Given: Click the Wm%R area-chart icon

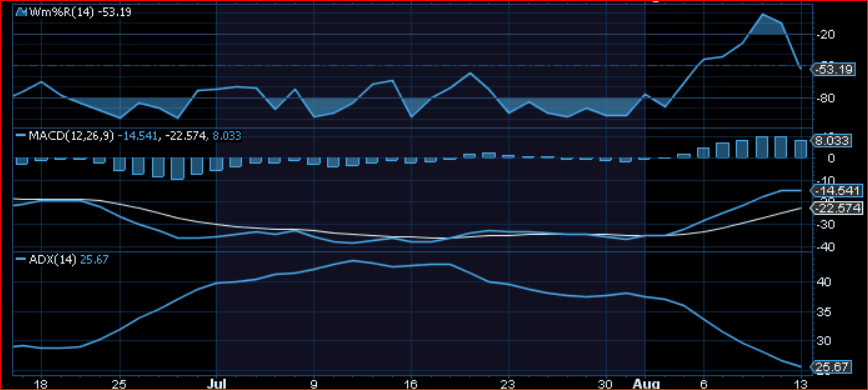Looking at the screenshot, I should (20, 12).
